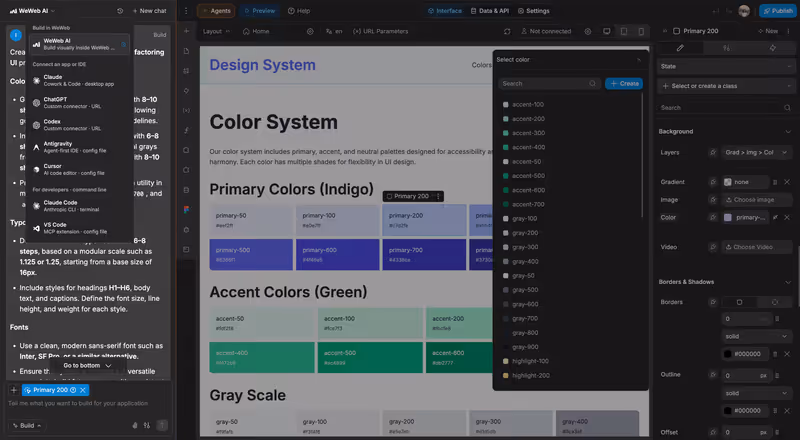Image resolution: width=800 pixels, height=440 pixels.
Task: Click the chat prompt input field
Action: [x=87, y=403]
